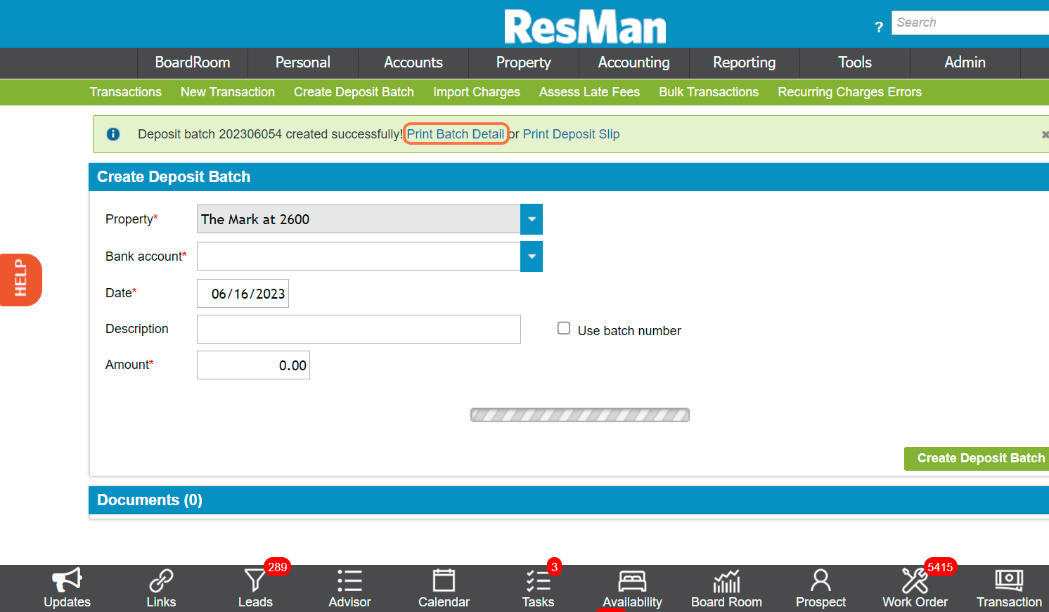Screen dimensions: 1049x612
Task: Select Create Deposit Batch in green bar
Action: click(x=354, y=92)
